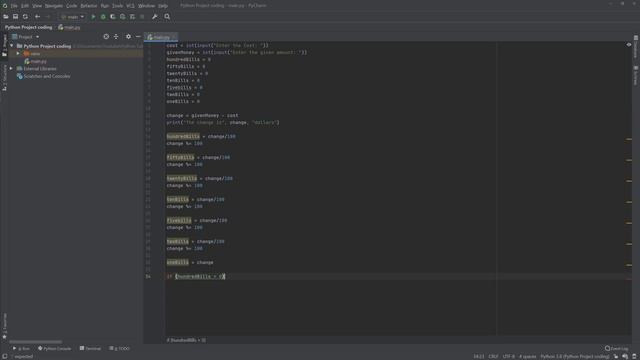This screenshot has width=640, height=360.
Task: Click main.py in the navigation bar breadcrumb
Action: [69, 27]
